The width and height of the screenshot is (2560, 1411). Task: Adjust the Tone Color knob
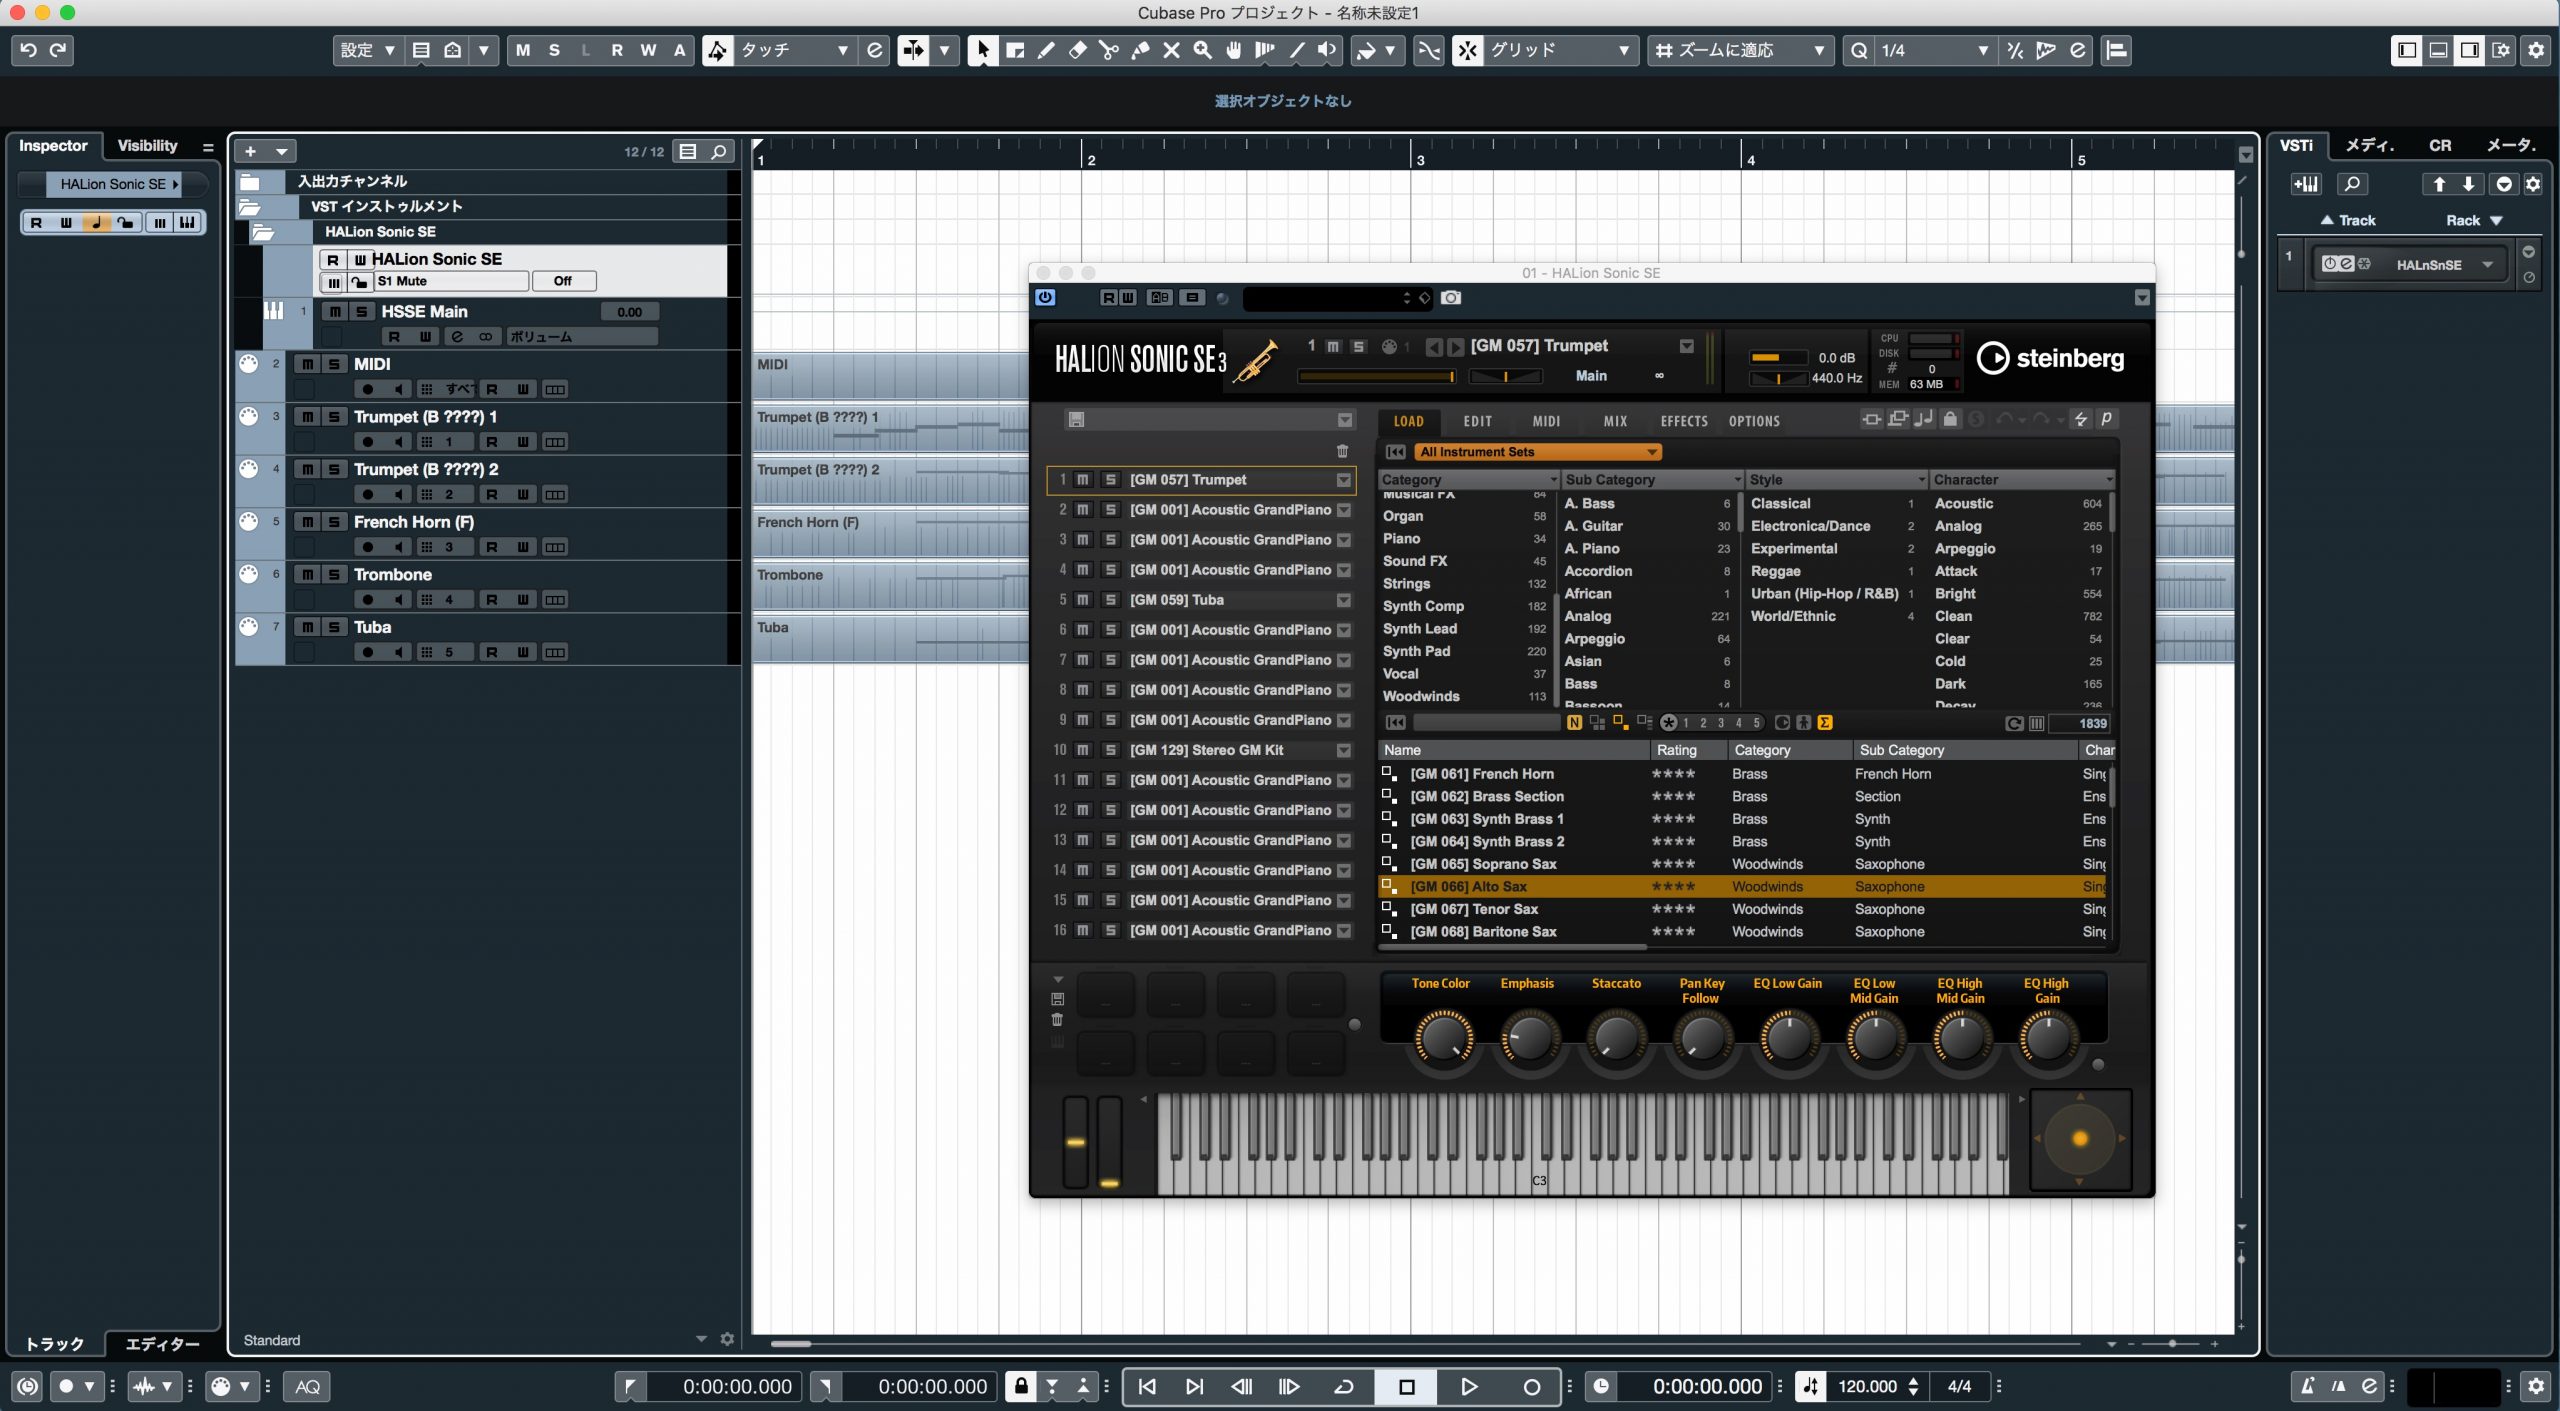[x=1442, y=1037]
